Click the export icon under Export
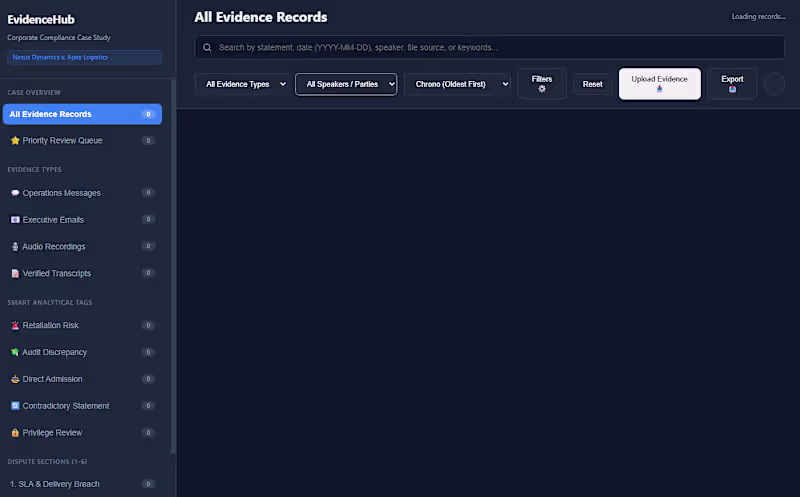800x497 pixels. point(732,89)
